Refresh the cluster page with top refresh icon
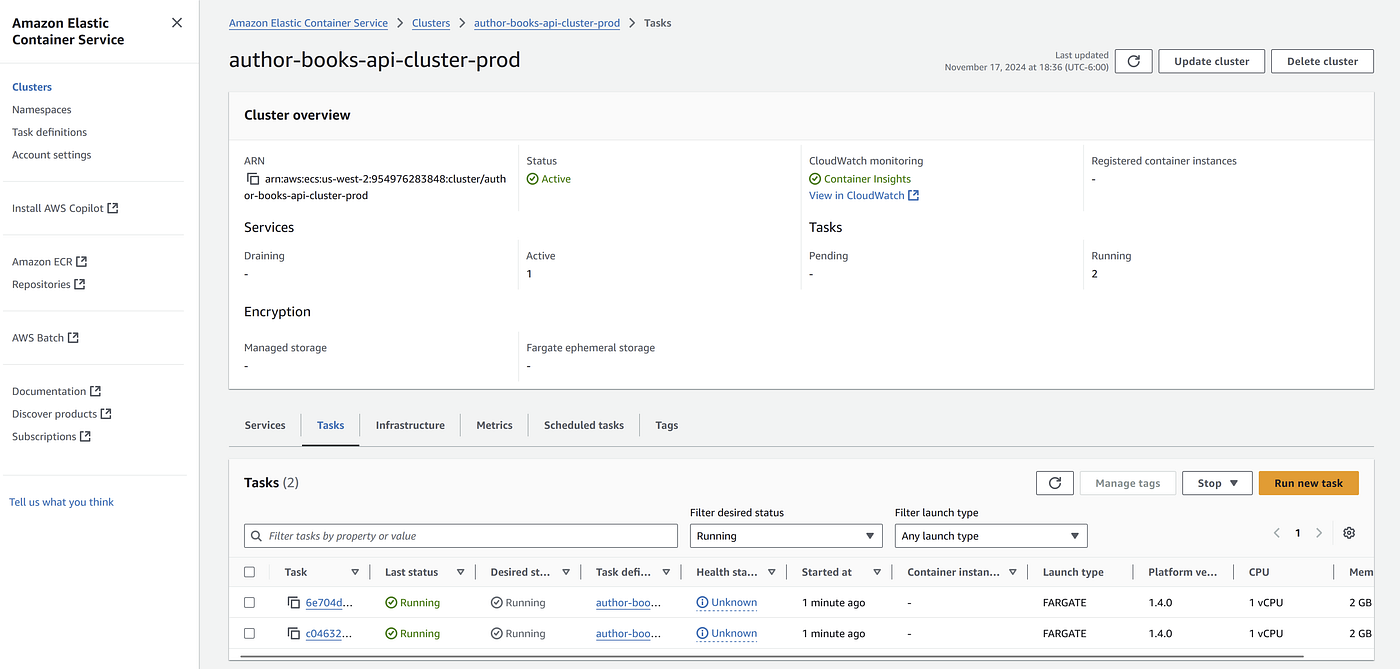Screen dimensions: 1400x669 pos(1133,61)
